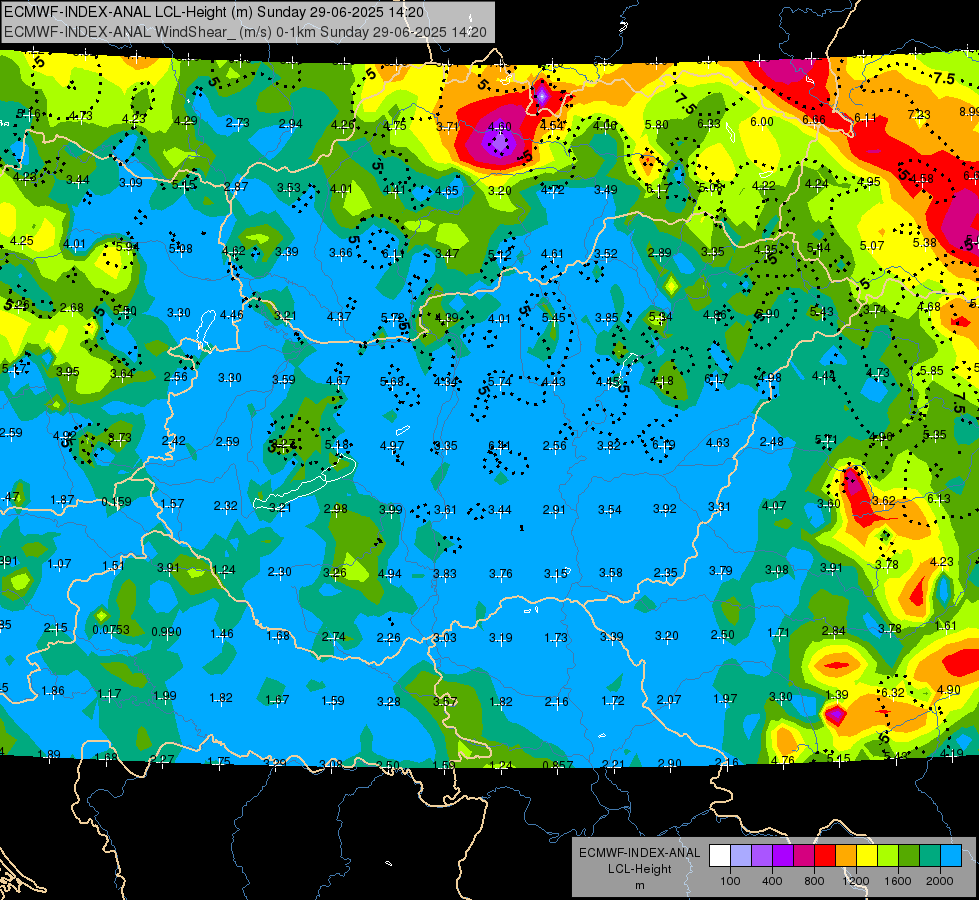Viewport: 979px width, 900px height.
Task: Click the wind shear value '7.23'
Action: (x=919, y=114)
